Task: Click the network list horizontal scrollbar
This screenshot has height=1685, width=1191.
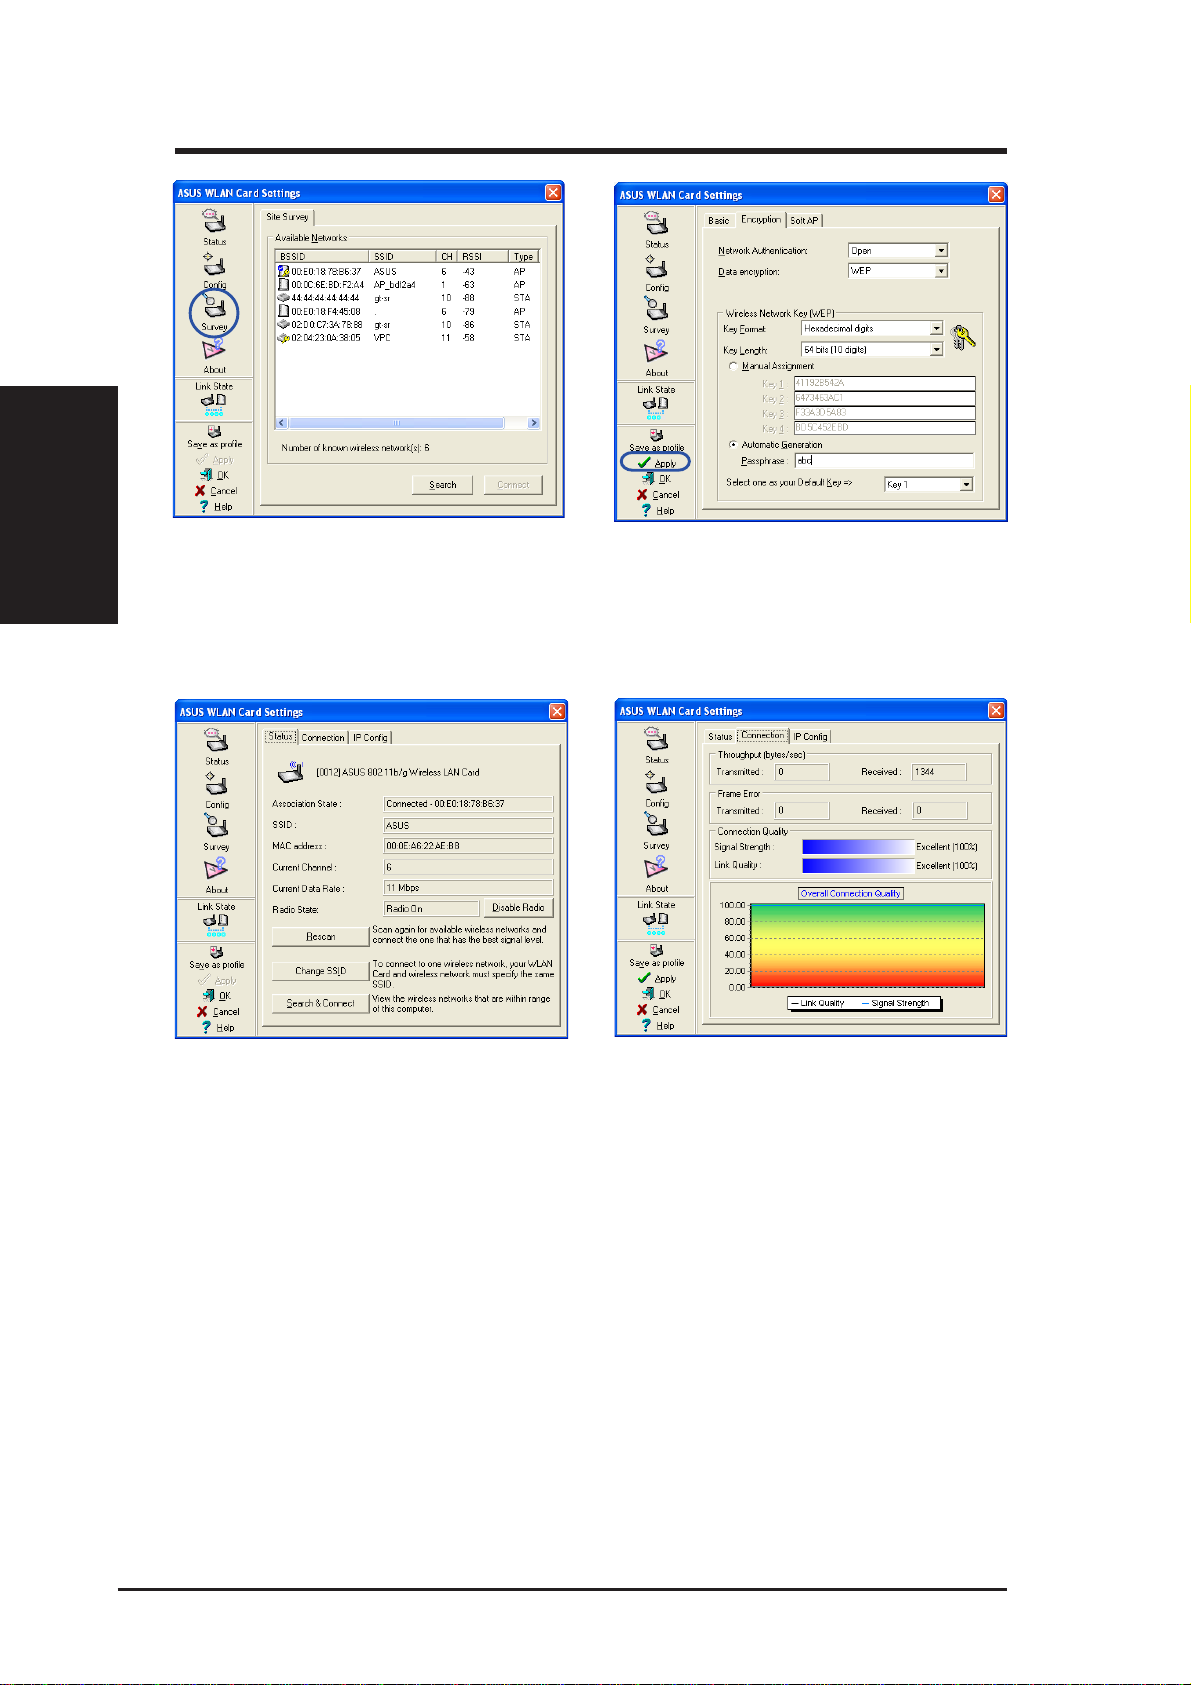Action: [x=407, y=423]
